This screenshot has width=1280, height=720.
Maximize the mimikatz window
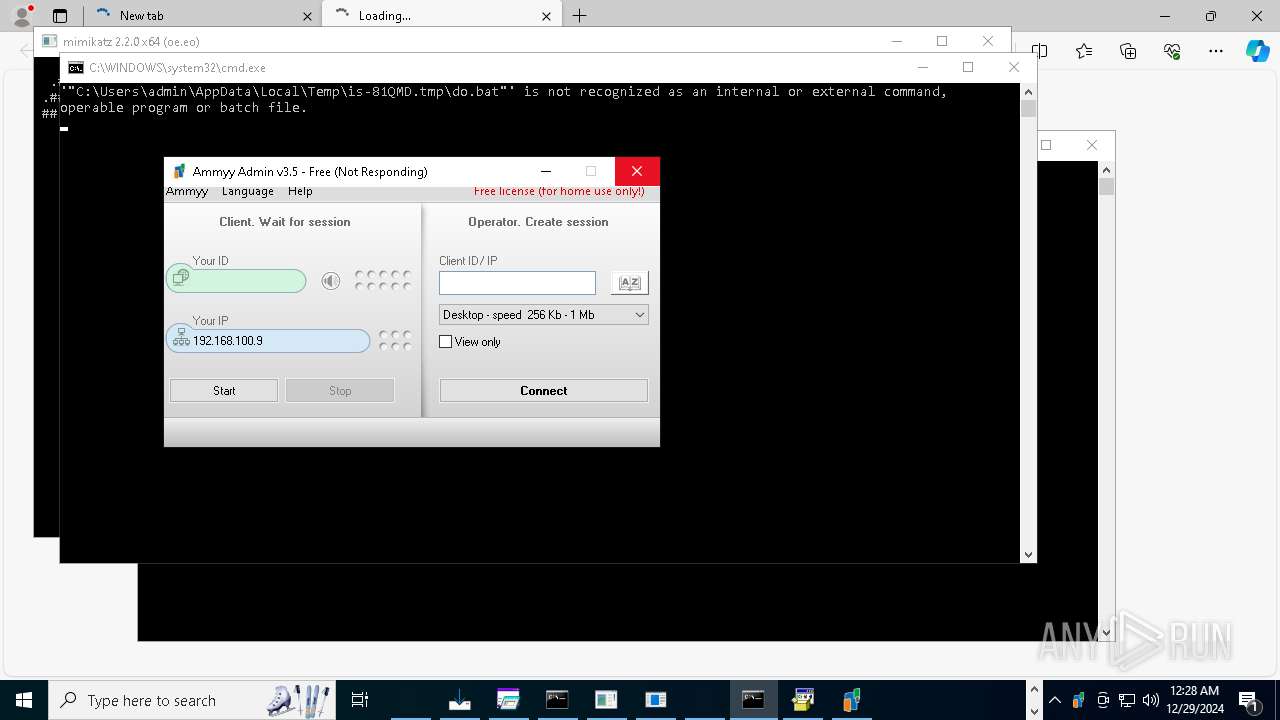(x=942, y=41)
